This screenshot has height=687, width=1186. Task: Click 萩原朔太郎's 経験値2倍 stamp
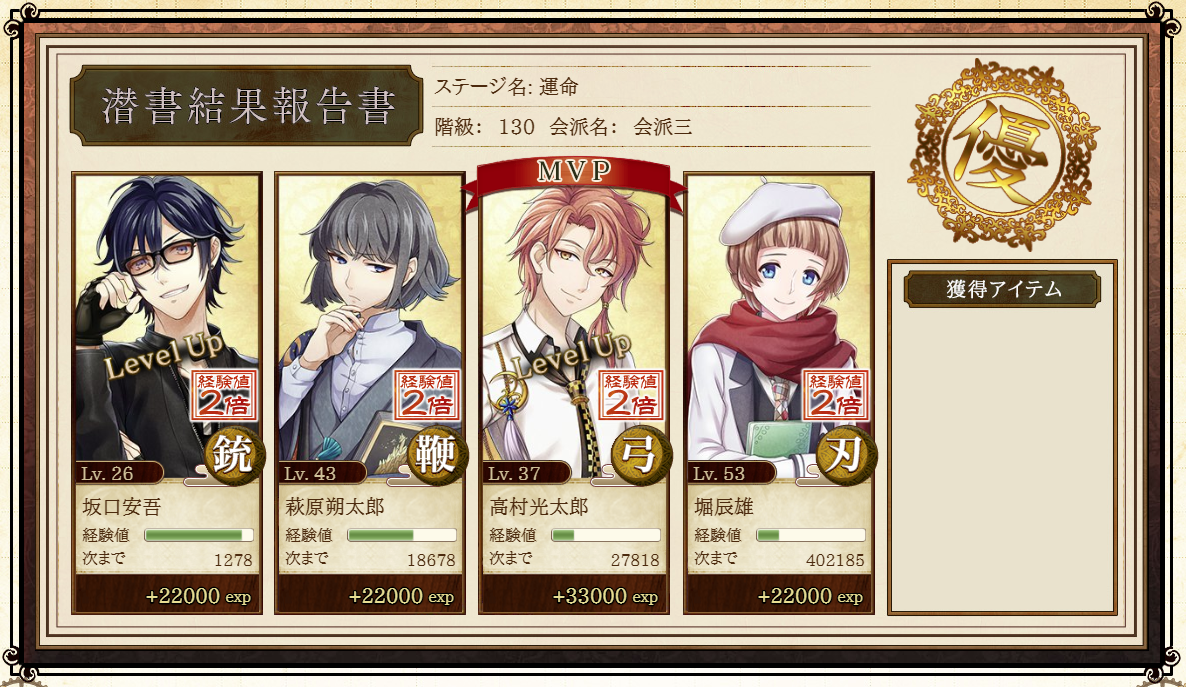pyautogui.click(x=427, y=395)
